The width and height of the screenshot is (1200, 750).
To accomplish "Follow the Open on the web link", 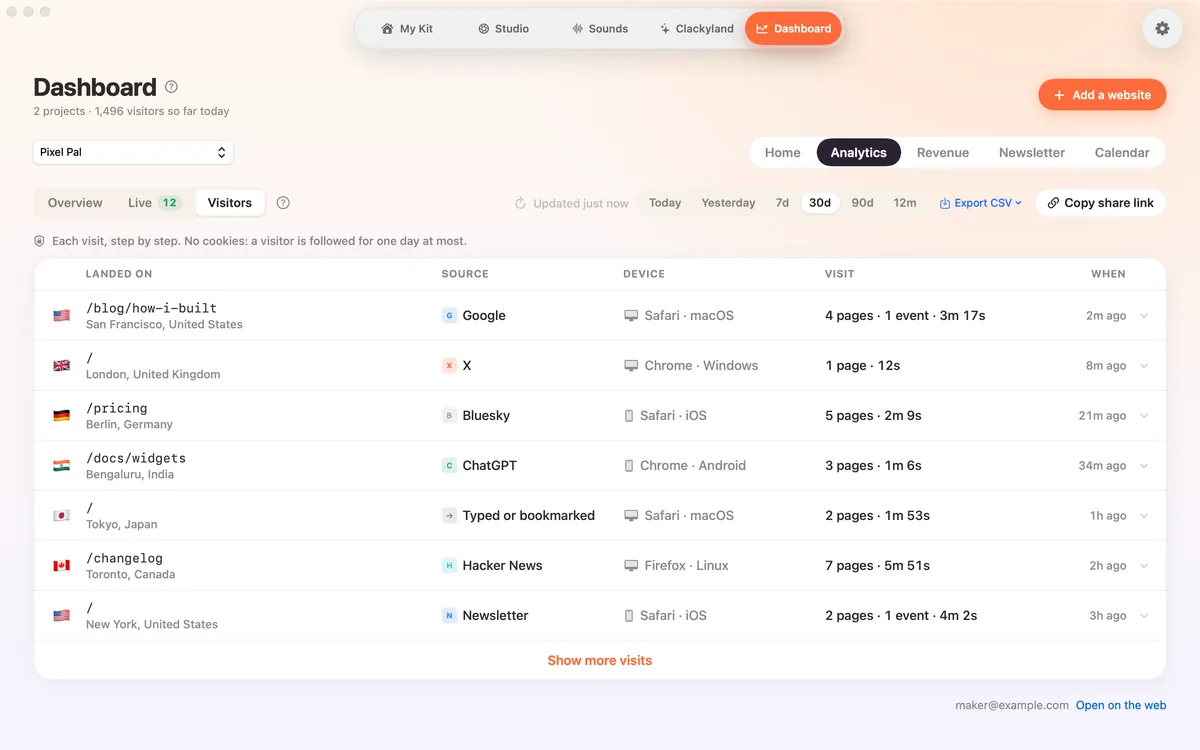I will (1121, 705).
